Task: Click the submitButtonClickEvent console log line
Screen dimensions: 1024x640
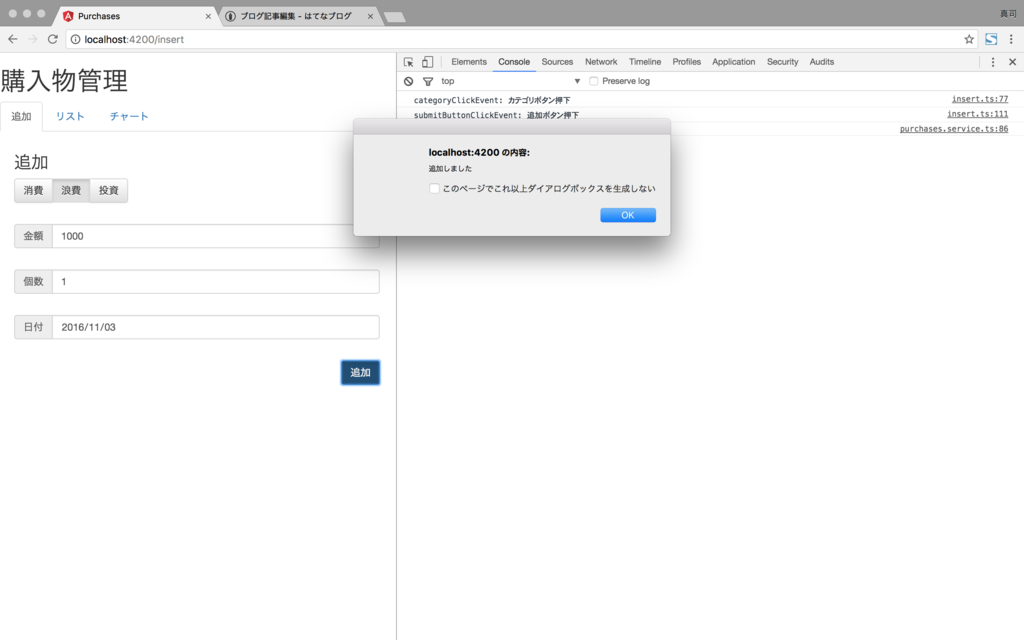Action: (x=496, y=115)
